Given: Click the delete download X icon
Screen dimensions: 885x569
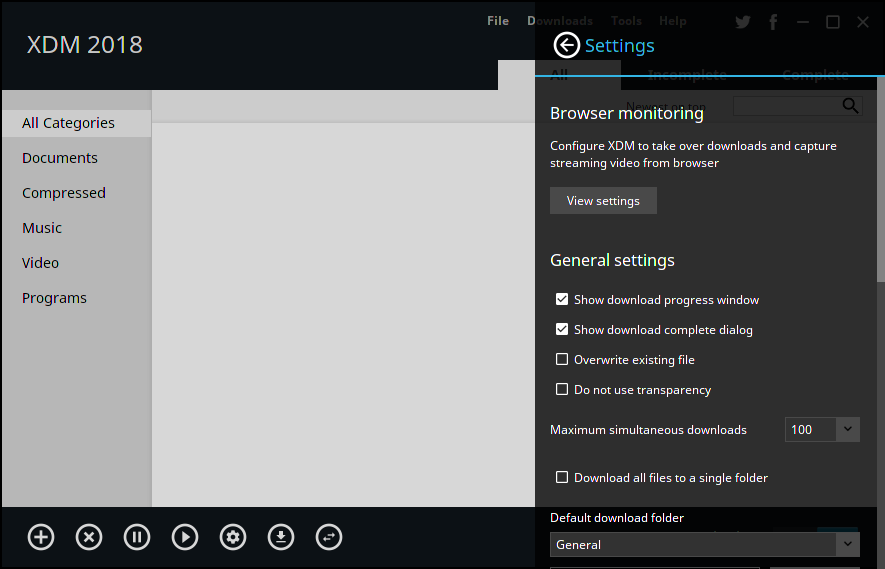Looking at the screenshot, I should (89, 537).
